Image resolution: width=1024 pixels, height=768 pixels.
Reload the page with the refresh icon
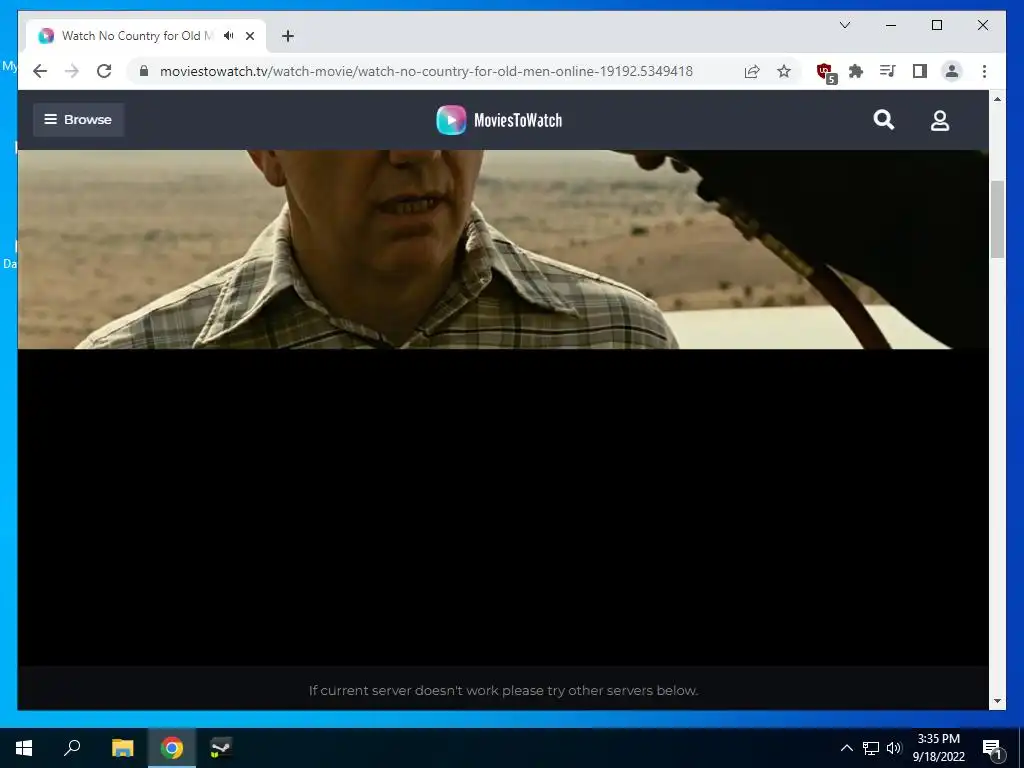pos(104,71)
